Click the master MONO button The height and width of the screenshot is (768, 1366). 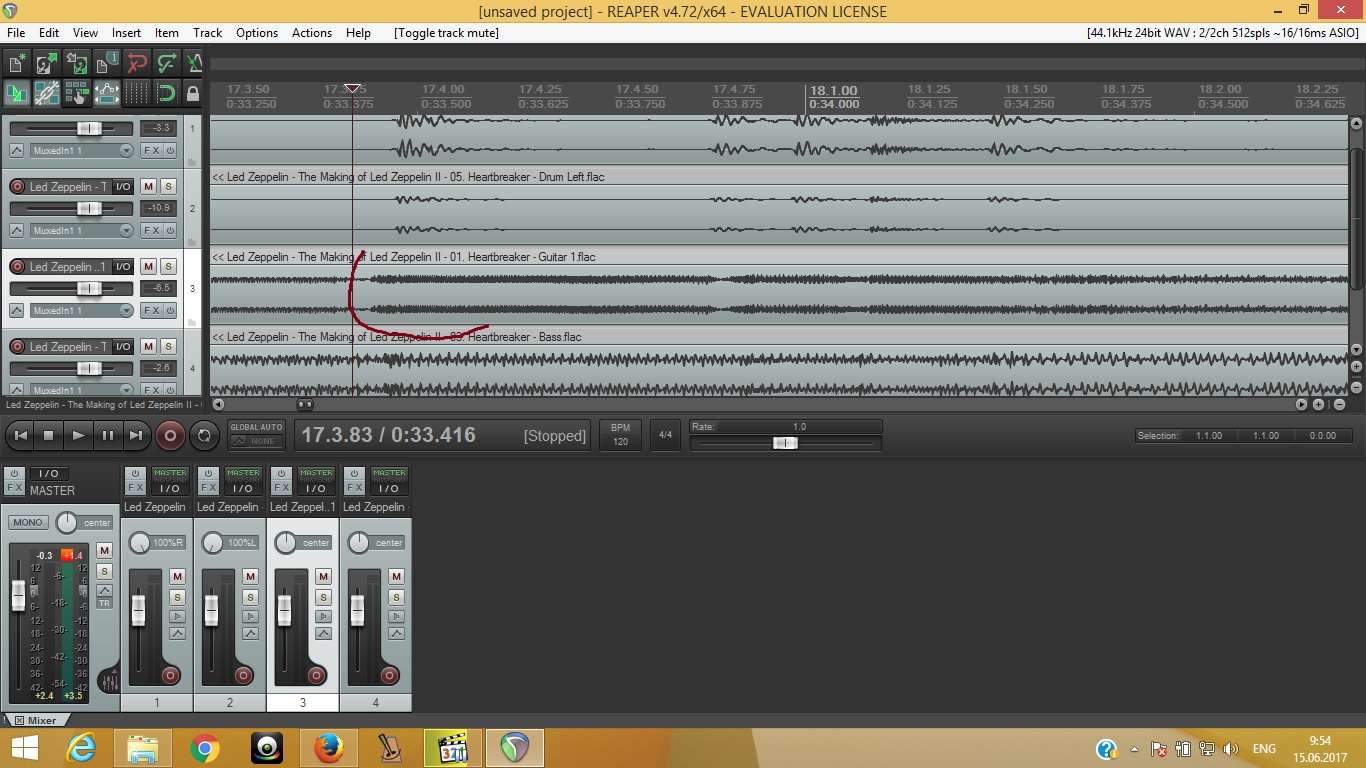27,522
